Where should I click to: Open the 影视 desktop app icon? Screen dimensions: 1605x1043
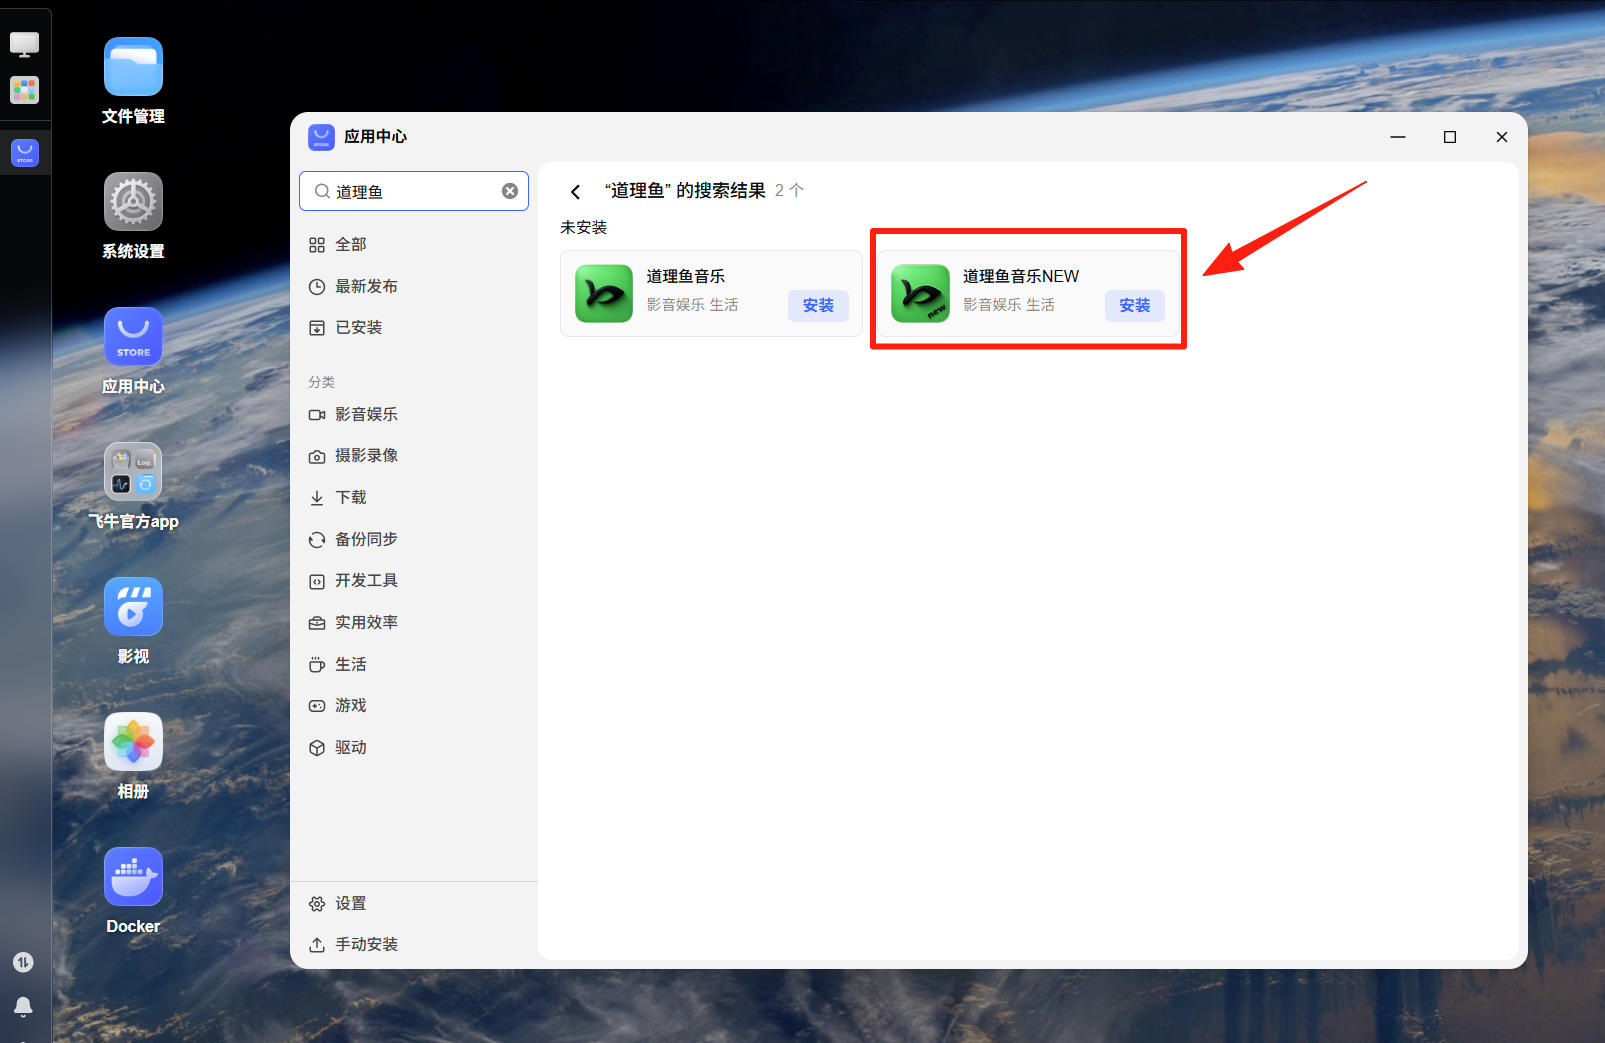click(x=133, y=607)
